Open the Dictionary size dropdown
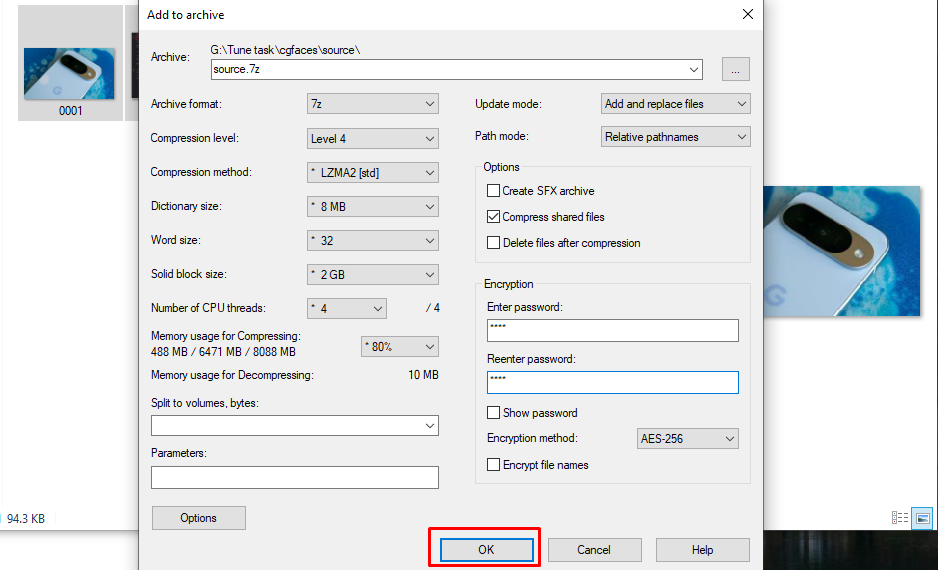938x570 pixels. click(x=373, y=206)
